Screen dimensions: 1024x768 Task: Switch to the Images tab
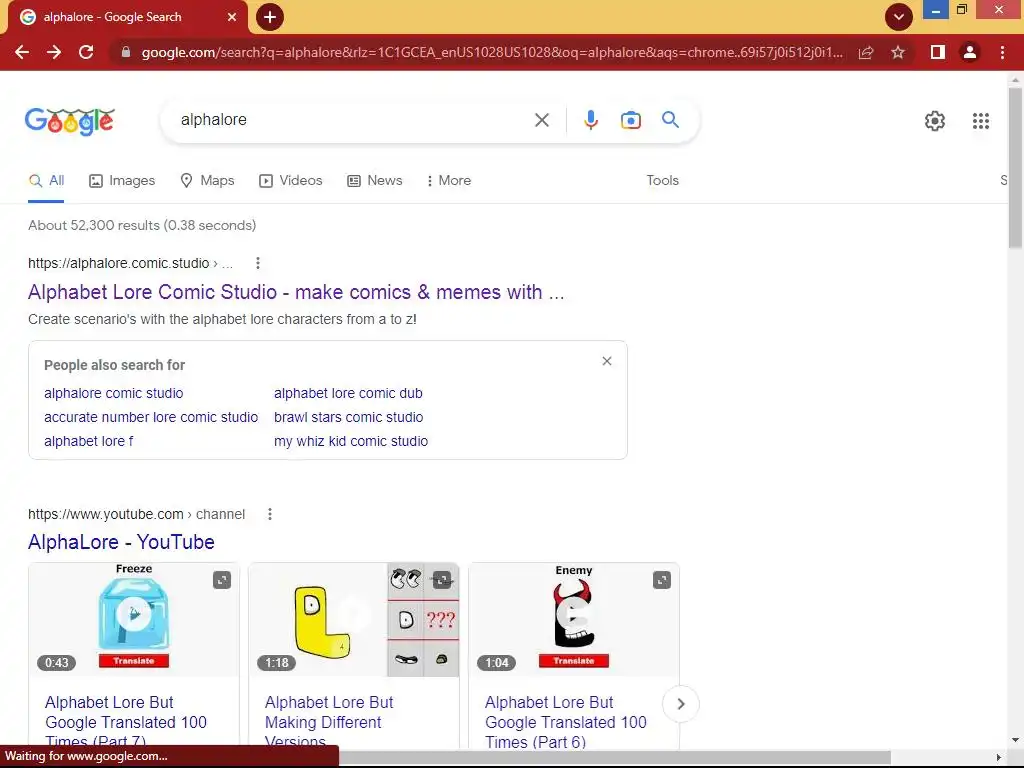pos(122,181)
